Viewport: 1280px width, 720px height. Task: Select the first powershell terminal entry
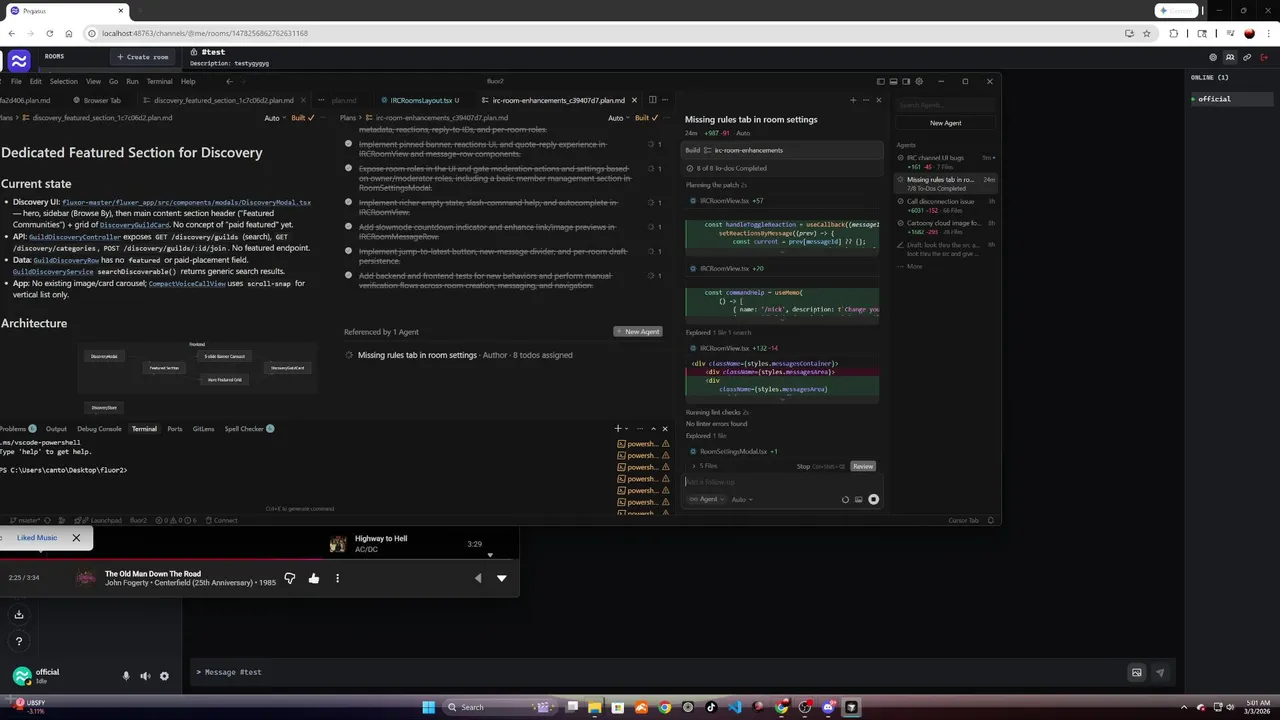point(643,444)
